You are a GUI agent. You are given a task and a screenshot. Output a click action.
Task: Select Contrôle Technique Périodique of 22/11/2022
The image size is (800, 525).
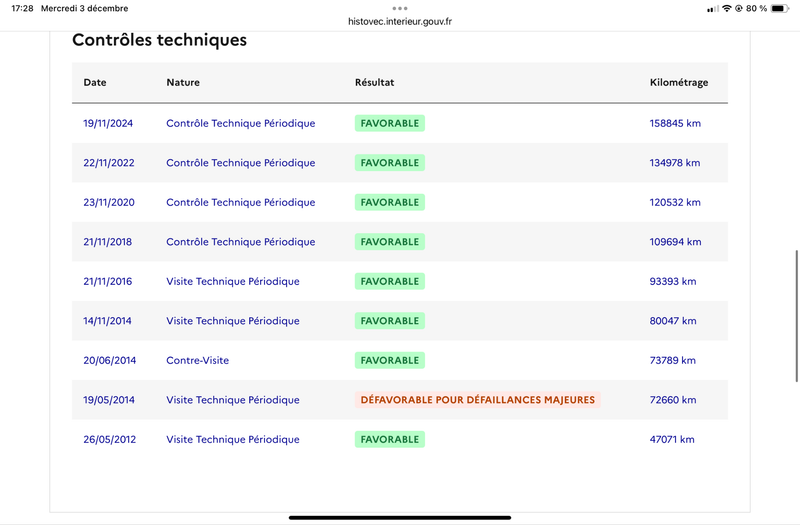coord(240,163)
